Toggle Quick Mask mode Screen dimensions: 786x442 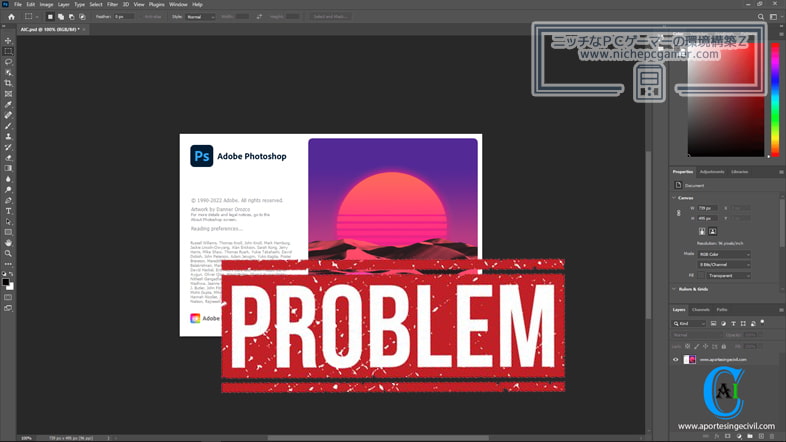pyautogui.click(x=8, y=297)
